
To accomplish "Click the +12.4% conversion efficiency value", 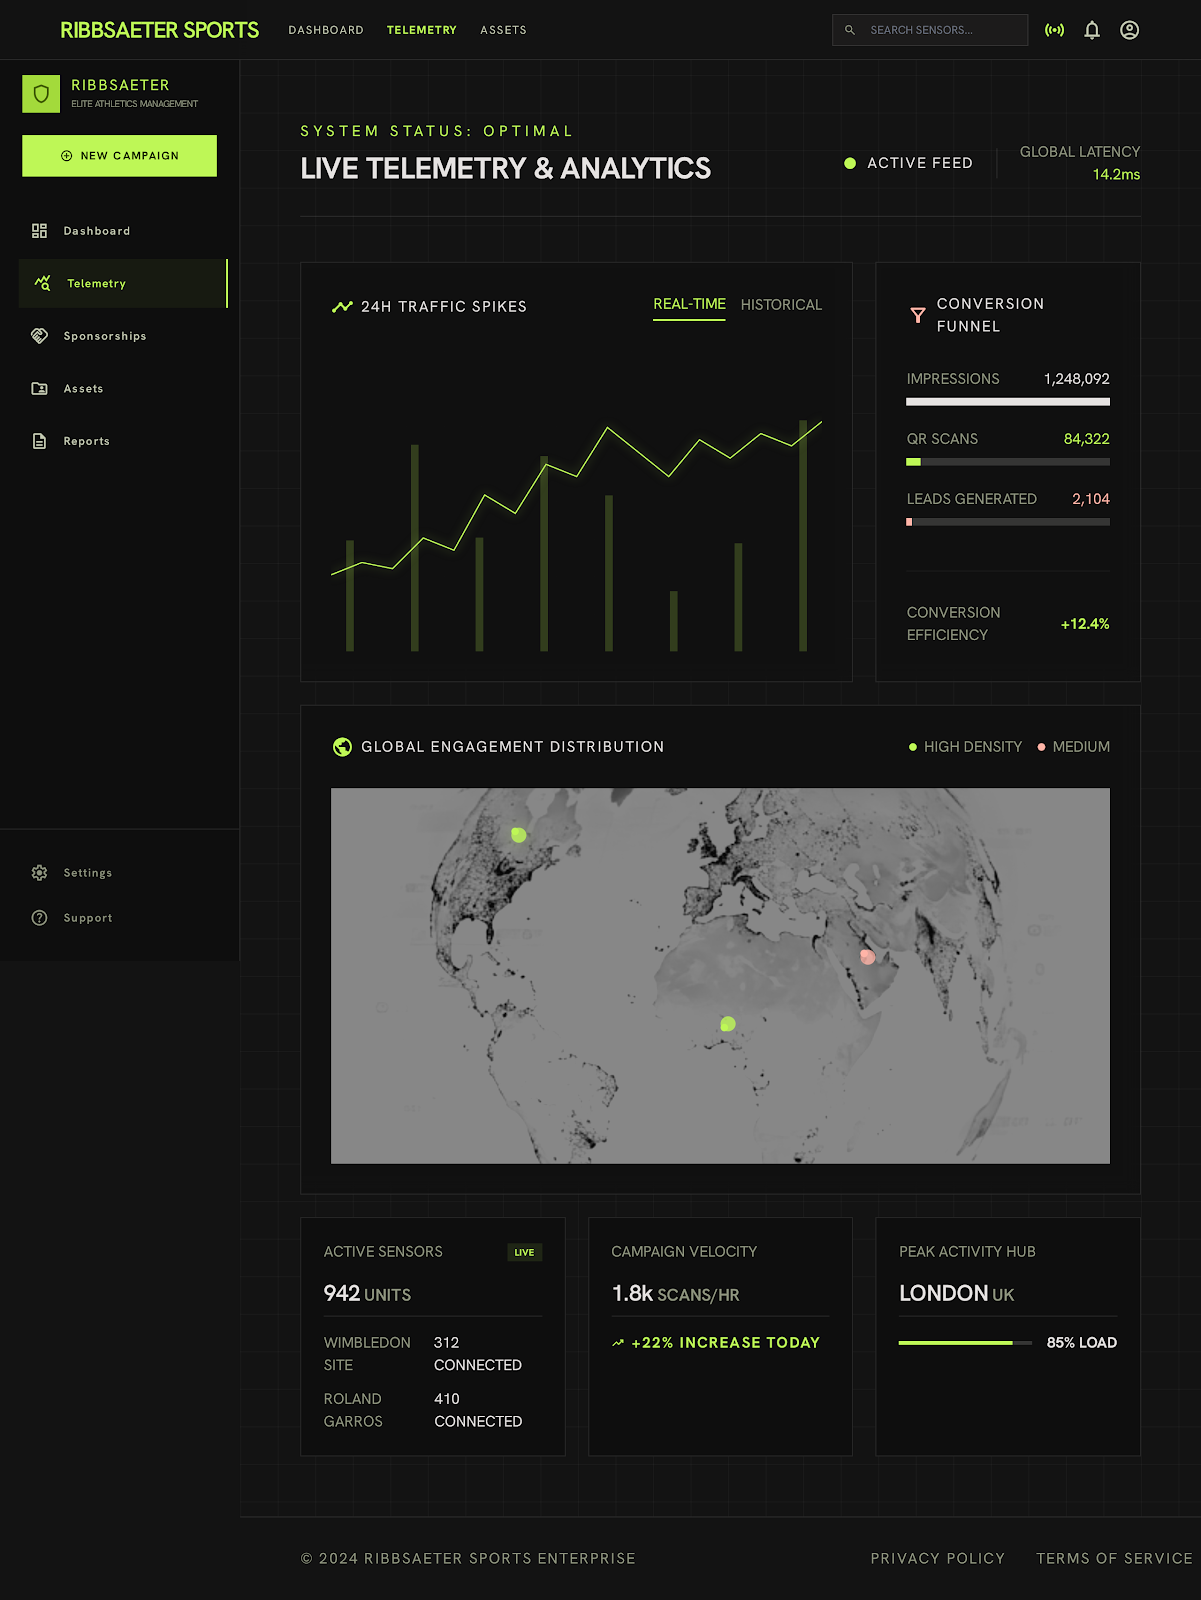I will tap(1085, 624).
